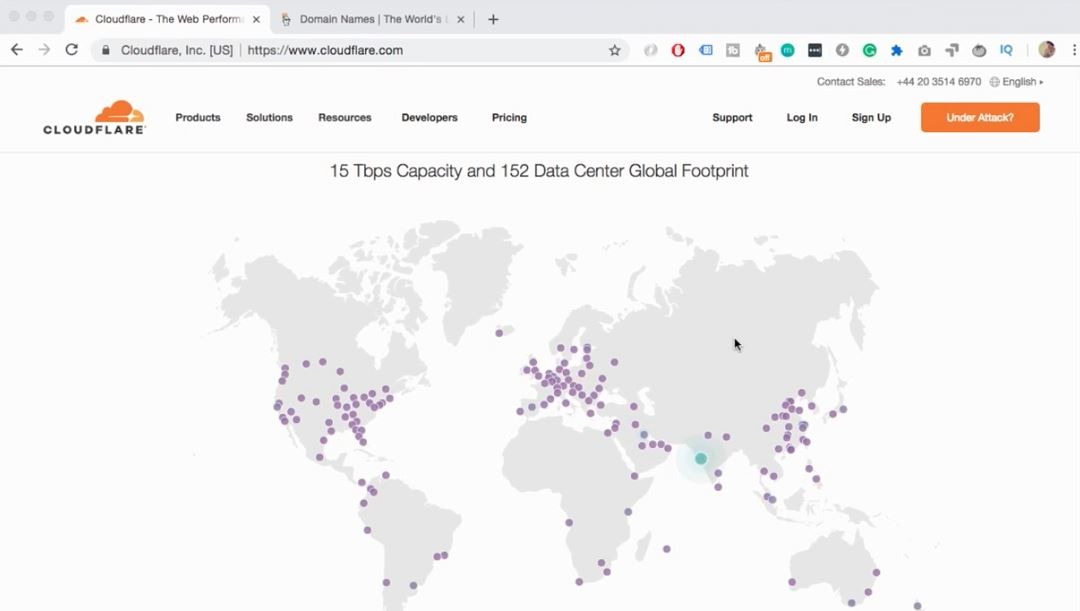Click the camera screenshot extension icon
Image resolution: width=1080 pixels, height=611 pixels.
[x=924, y=50]
